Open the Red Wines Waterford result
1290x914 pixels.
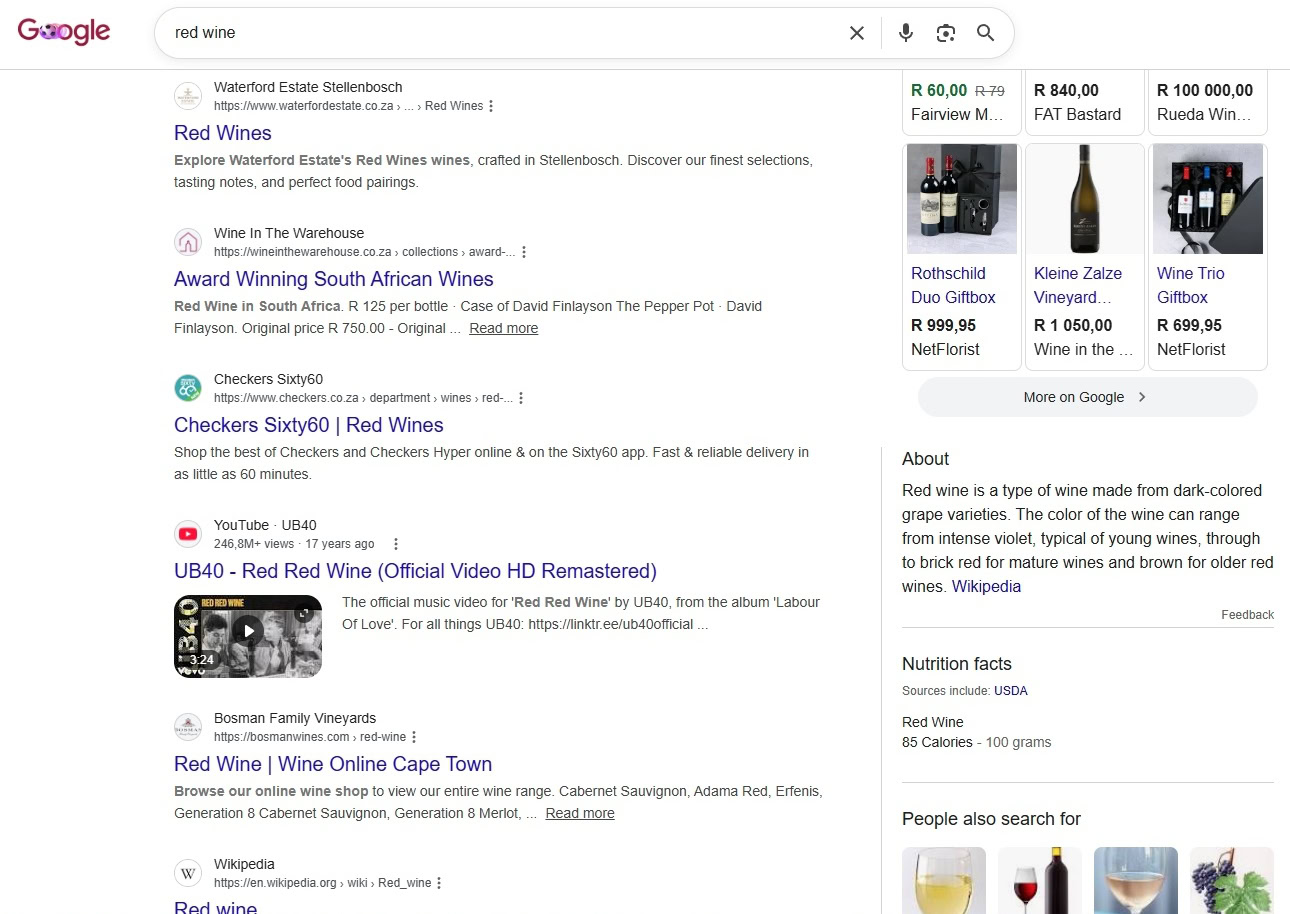[x=222, y=133]
